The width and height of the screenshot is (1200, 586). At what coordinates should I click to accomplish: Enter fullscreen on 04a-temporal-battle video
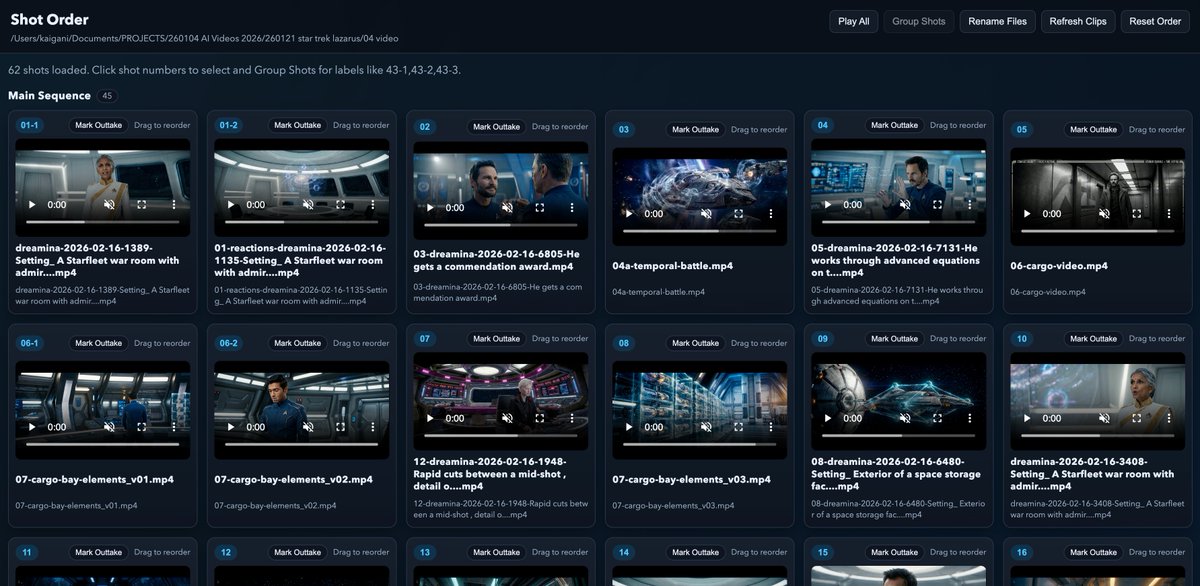[x=738, y=214]
